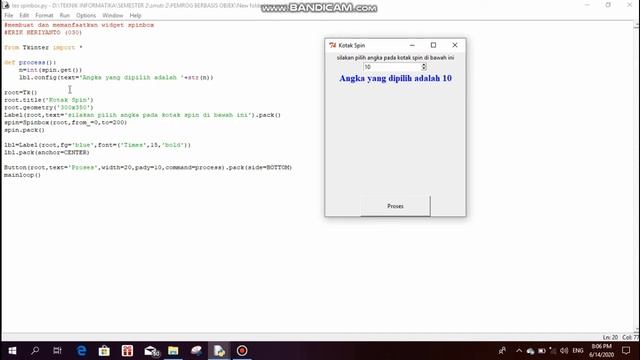Minimize the Kotak Spin window

[412, 45]
